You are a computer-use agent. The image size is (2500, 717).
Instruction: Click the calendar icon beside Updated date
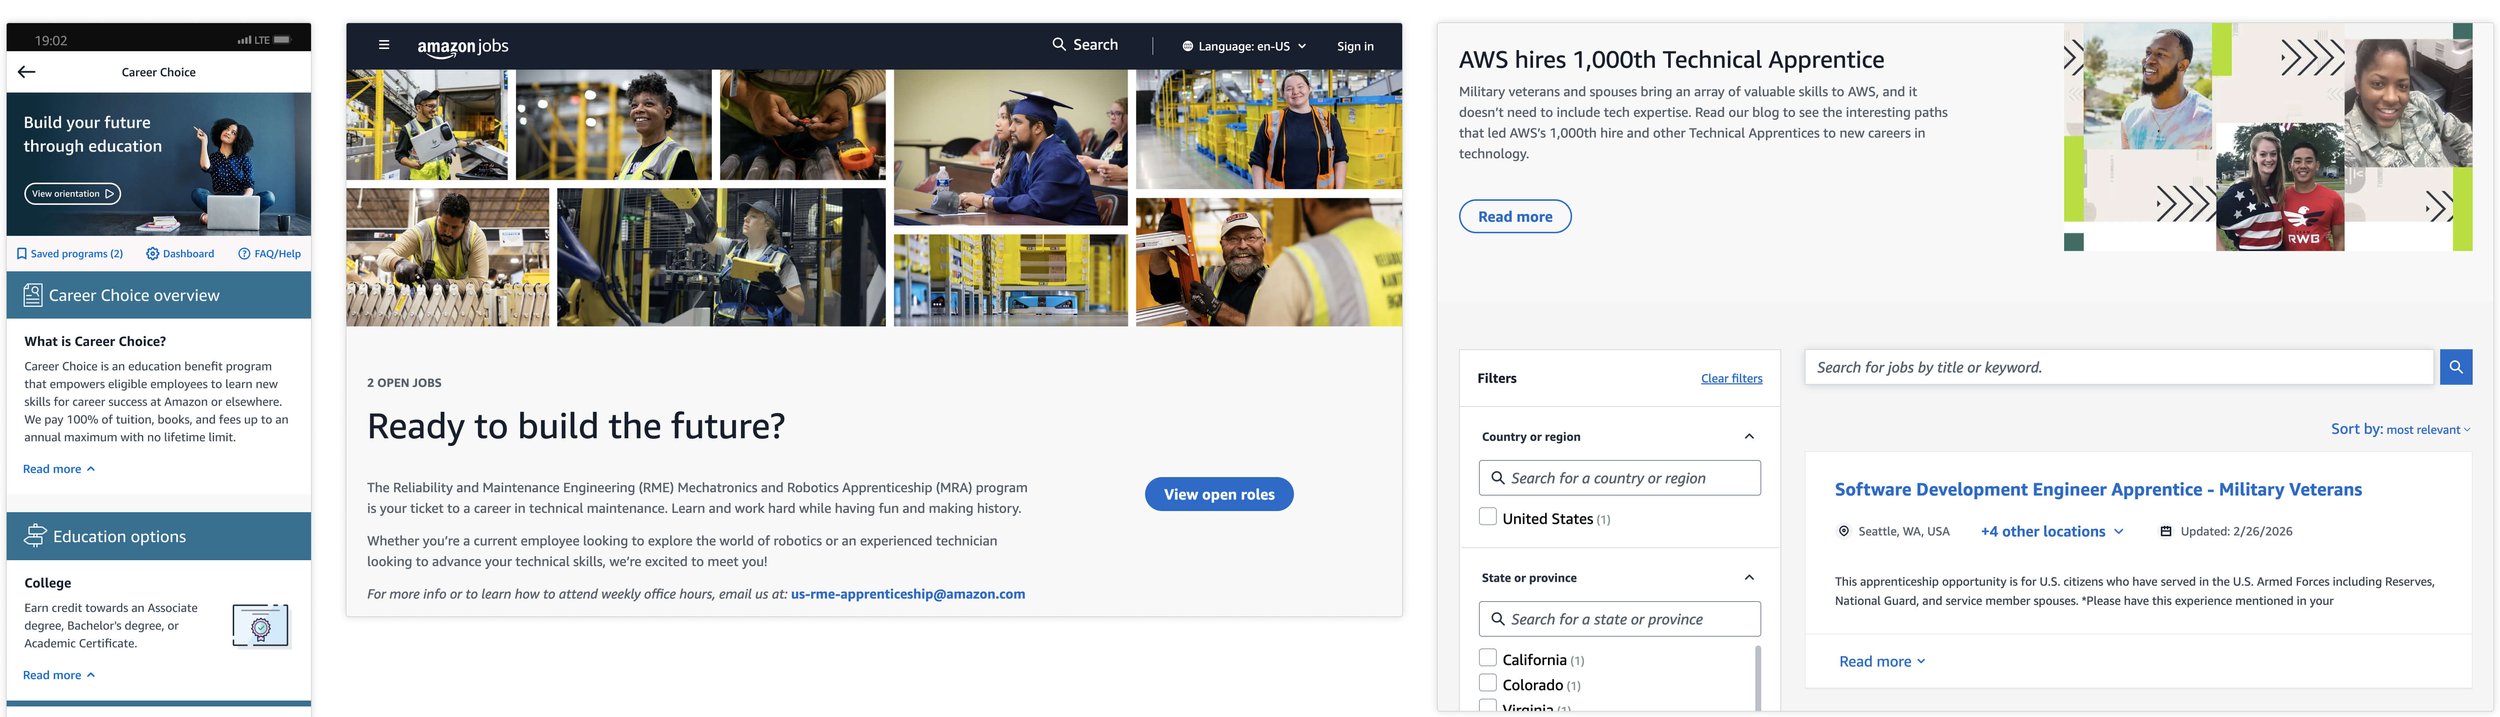click(2165, 531)
